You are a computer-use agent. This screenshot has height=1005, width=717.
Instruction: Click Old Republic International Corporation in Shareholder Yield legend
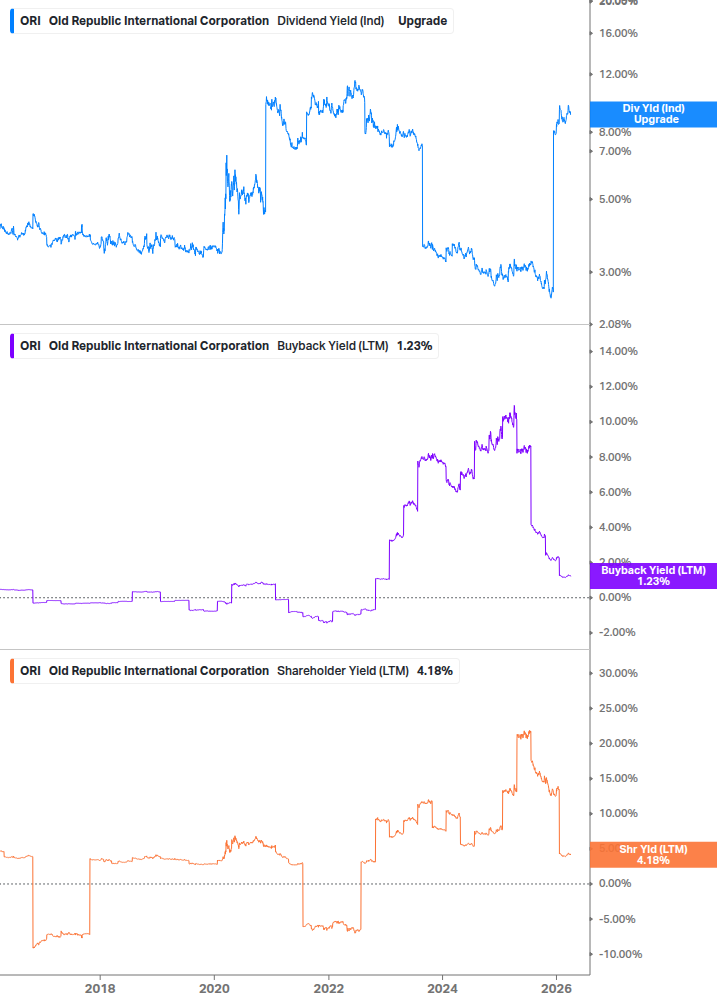click(x=159, y=671)
